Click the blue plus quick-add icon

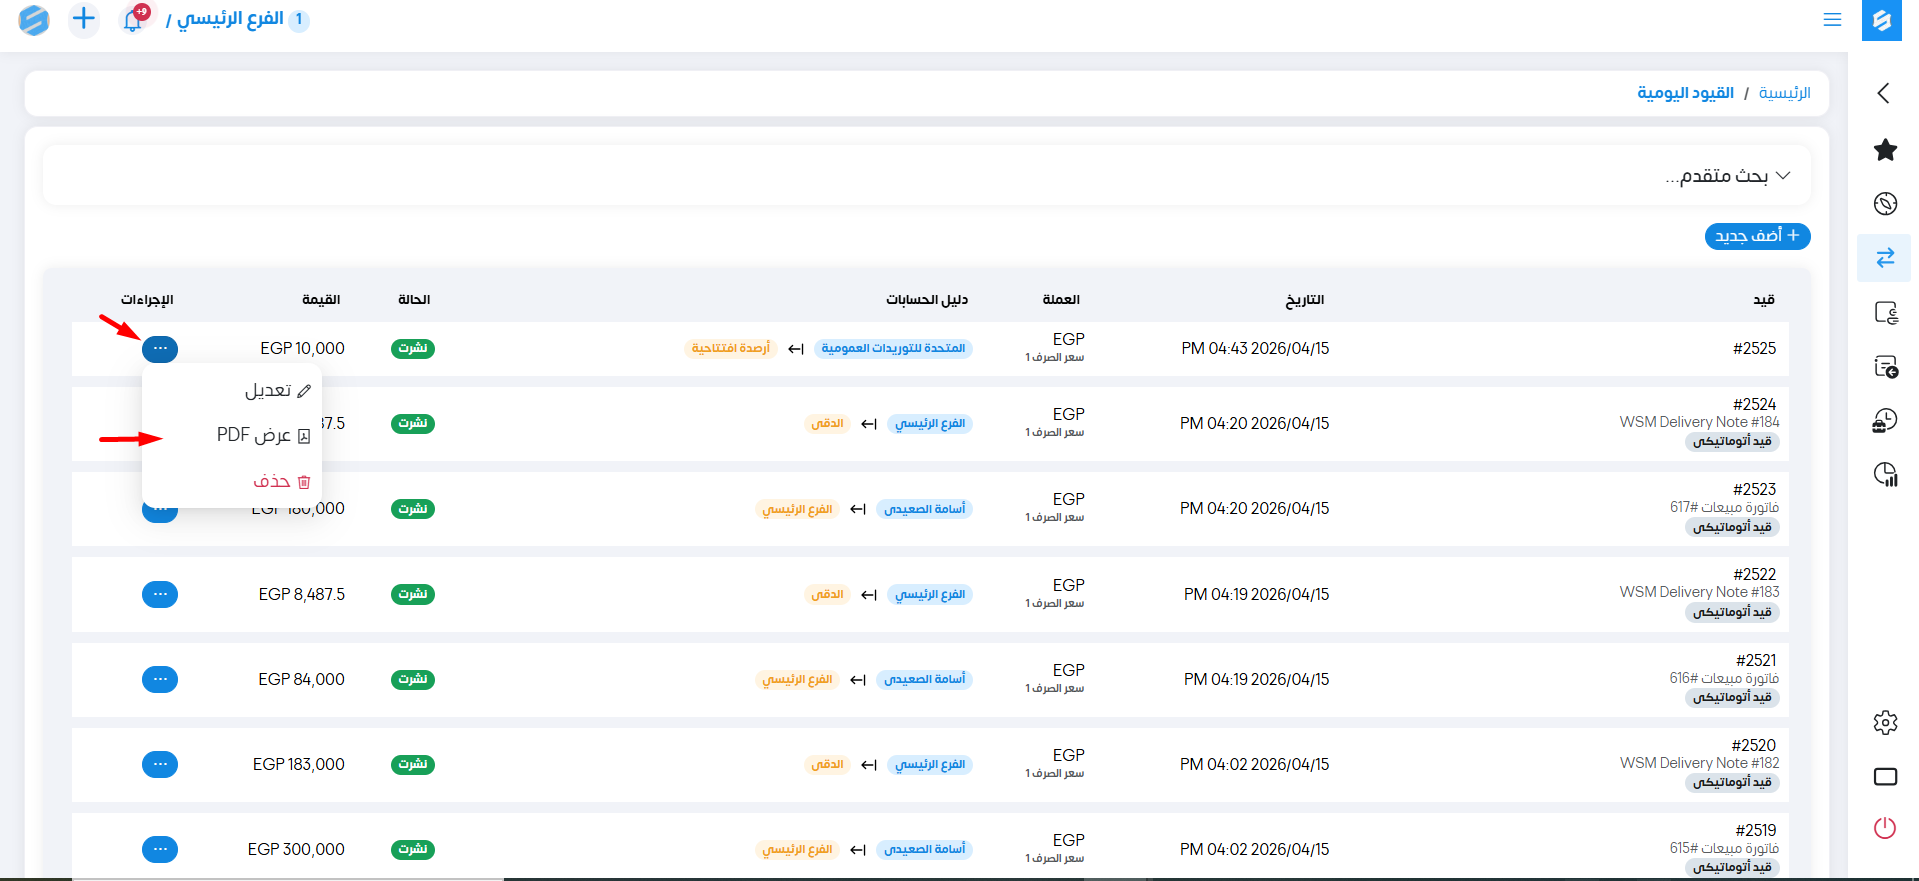click(x=84, y=19)
